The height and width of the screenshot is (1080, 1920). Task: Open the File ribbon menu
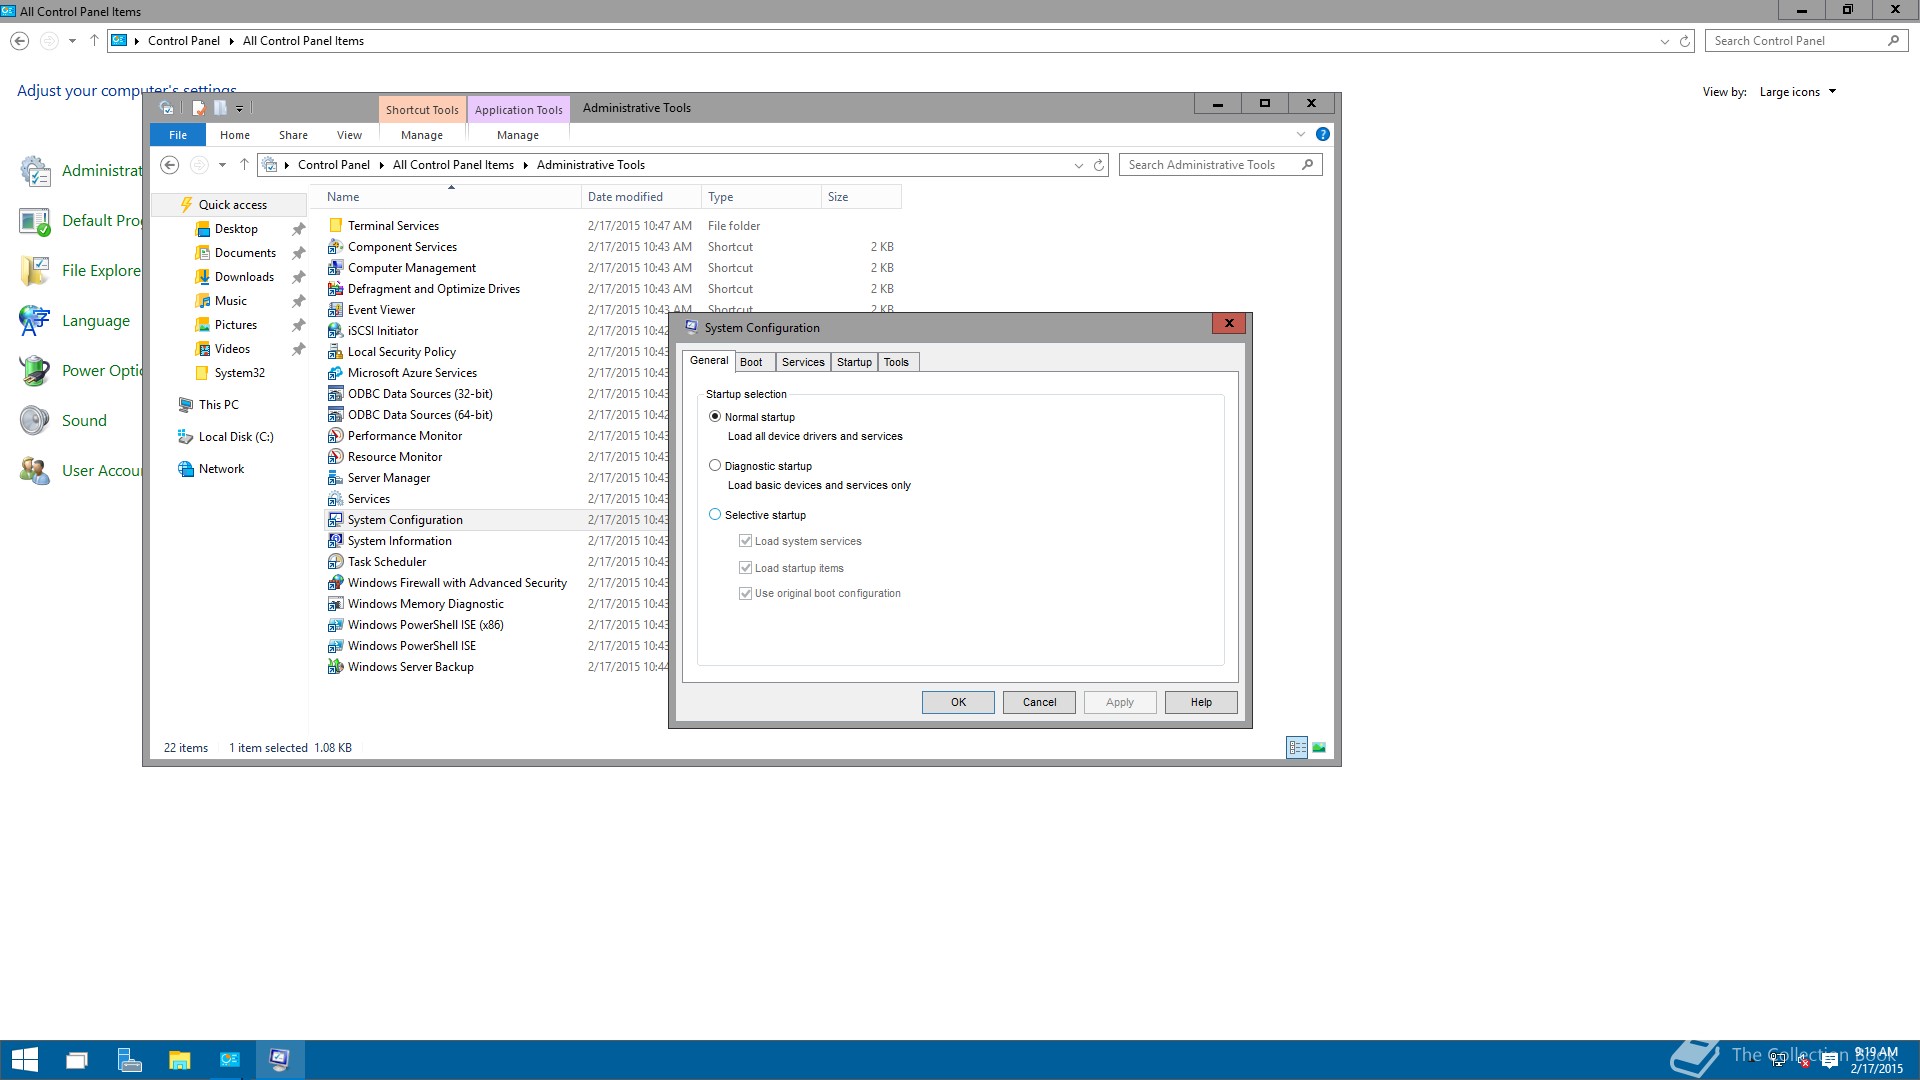178,135
